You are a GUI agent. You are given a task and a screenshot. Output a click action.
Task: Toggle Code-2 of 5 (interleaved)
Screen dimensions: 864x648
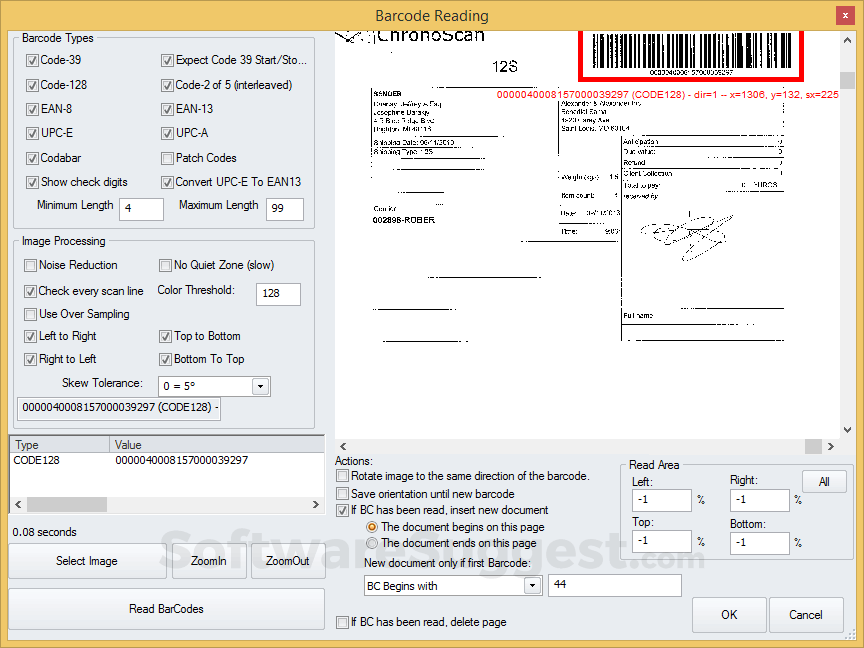pos(167,85)
